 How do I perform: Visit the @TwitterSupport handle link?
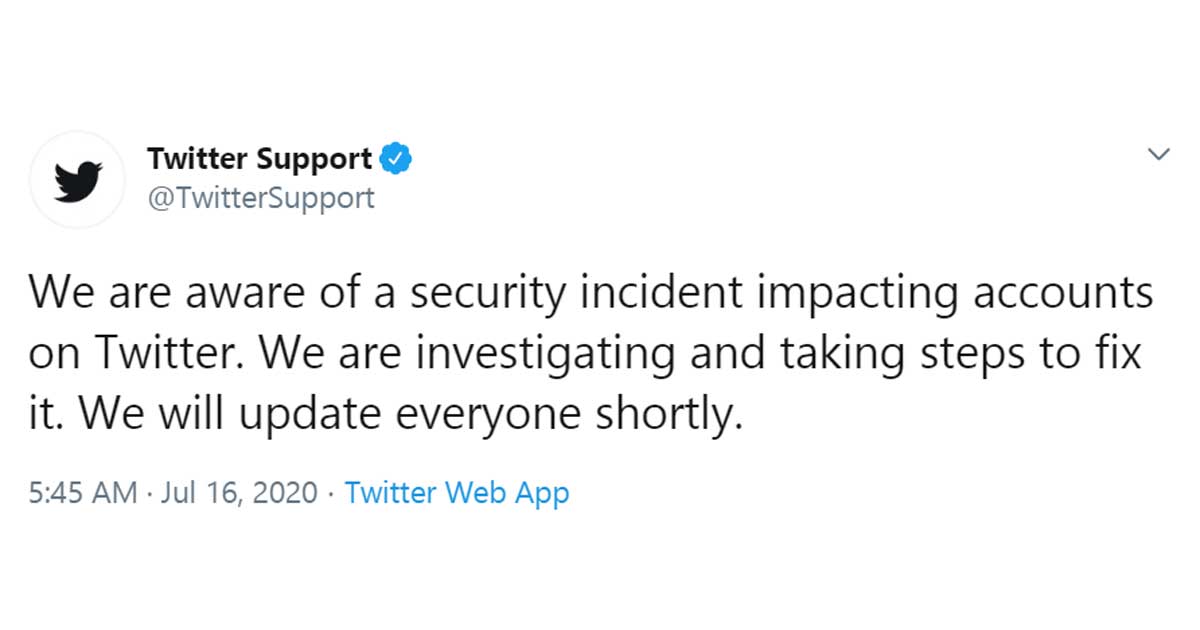pos(260,197)
